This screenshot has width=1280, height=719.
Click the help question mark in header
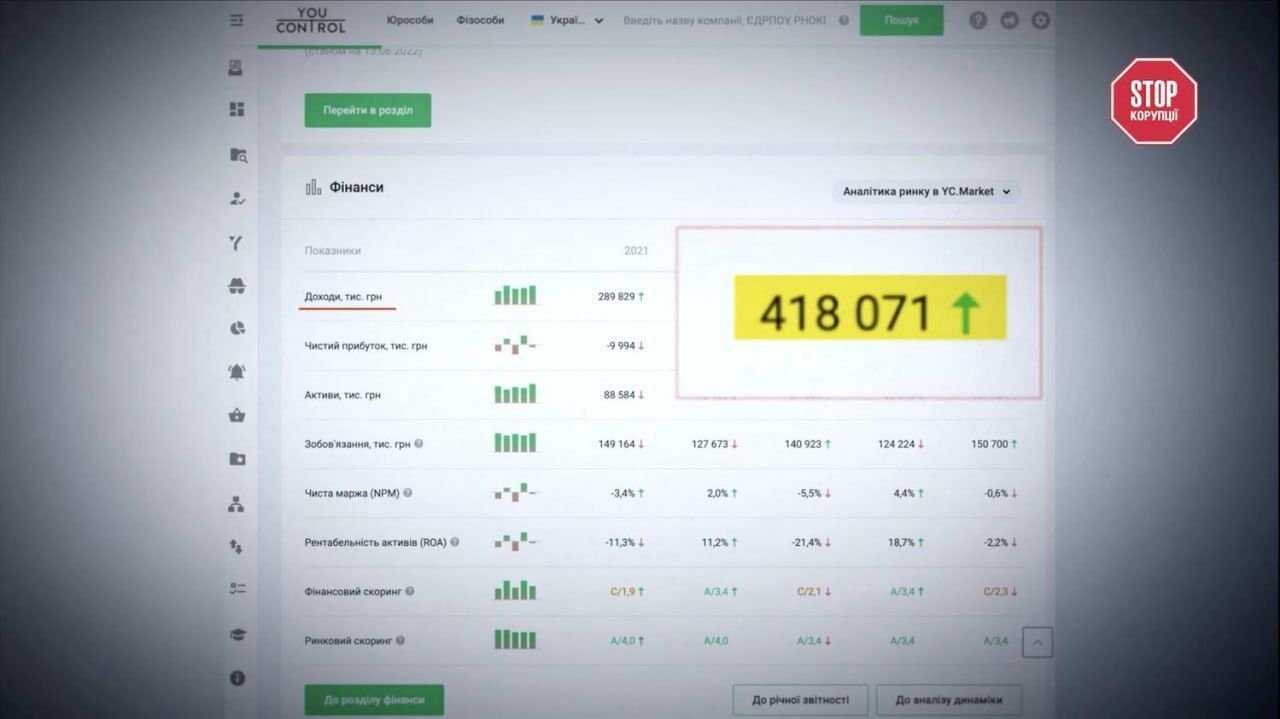coord(978,20)
